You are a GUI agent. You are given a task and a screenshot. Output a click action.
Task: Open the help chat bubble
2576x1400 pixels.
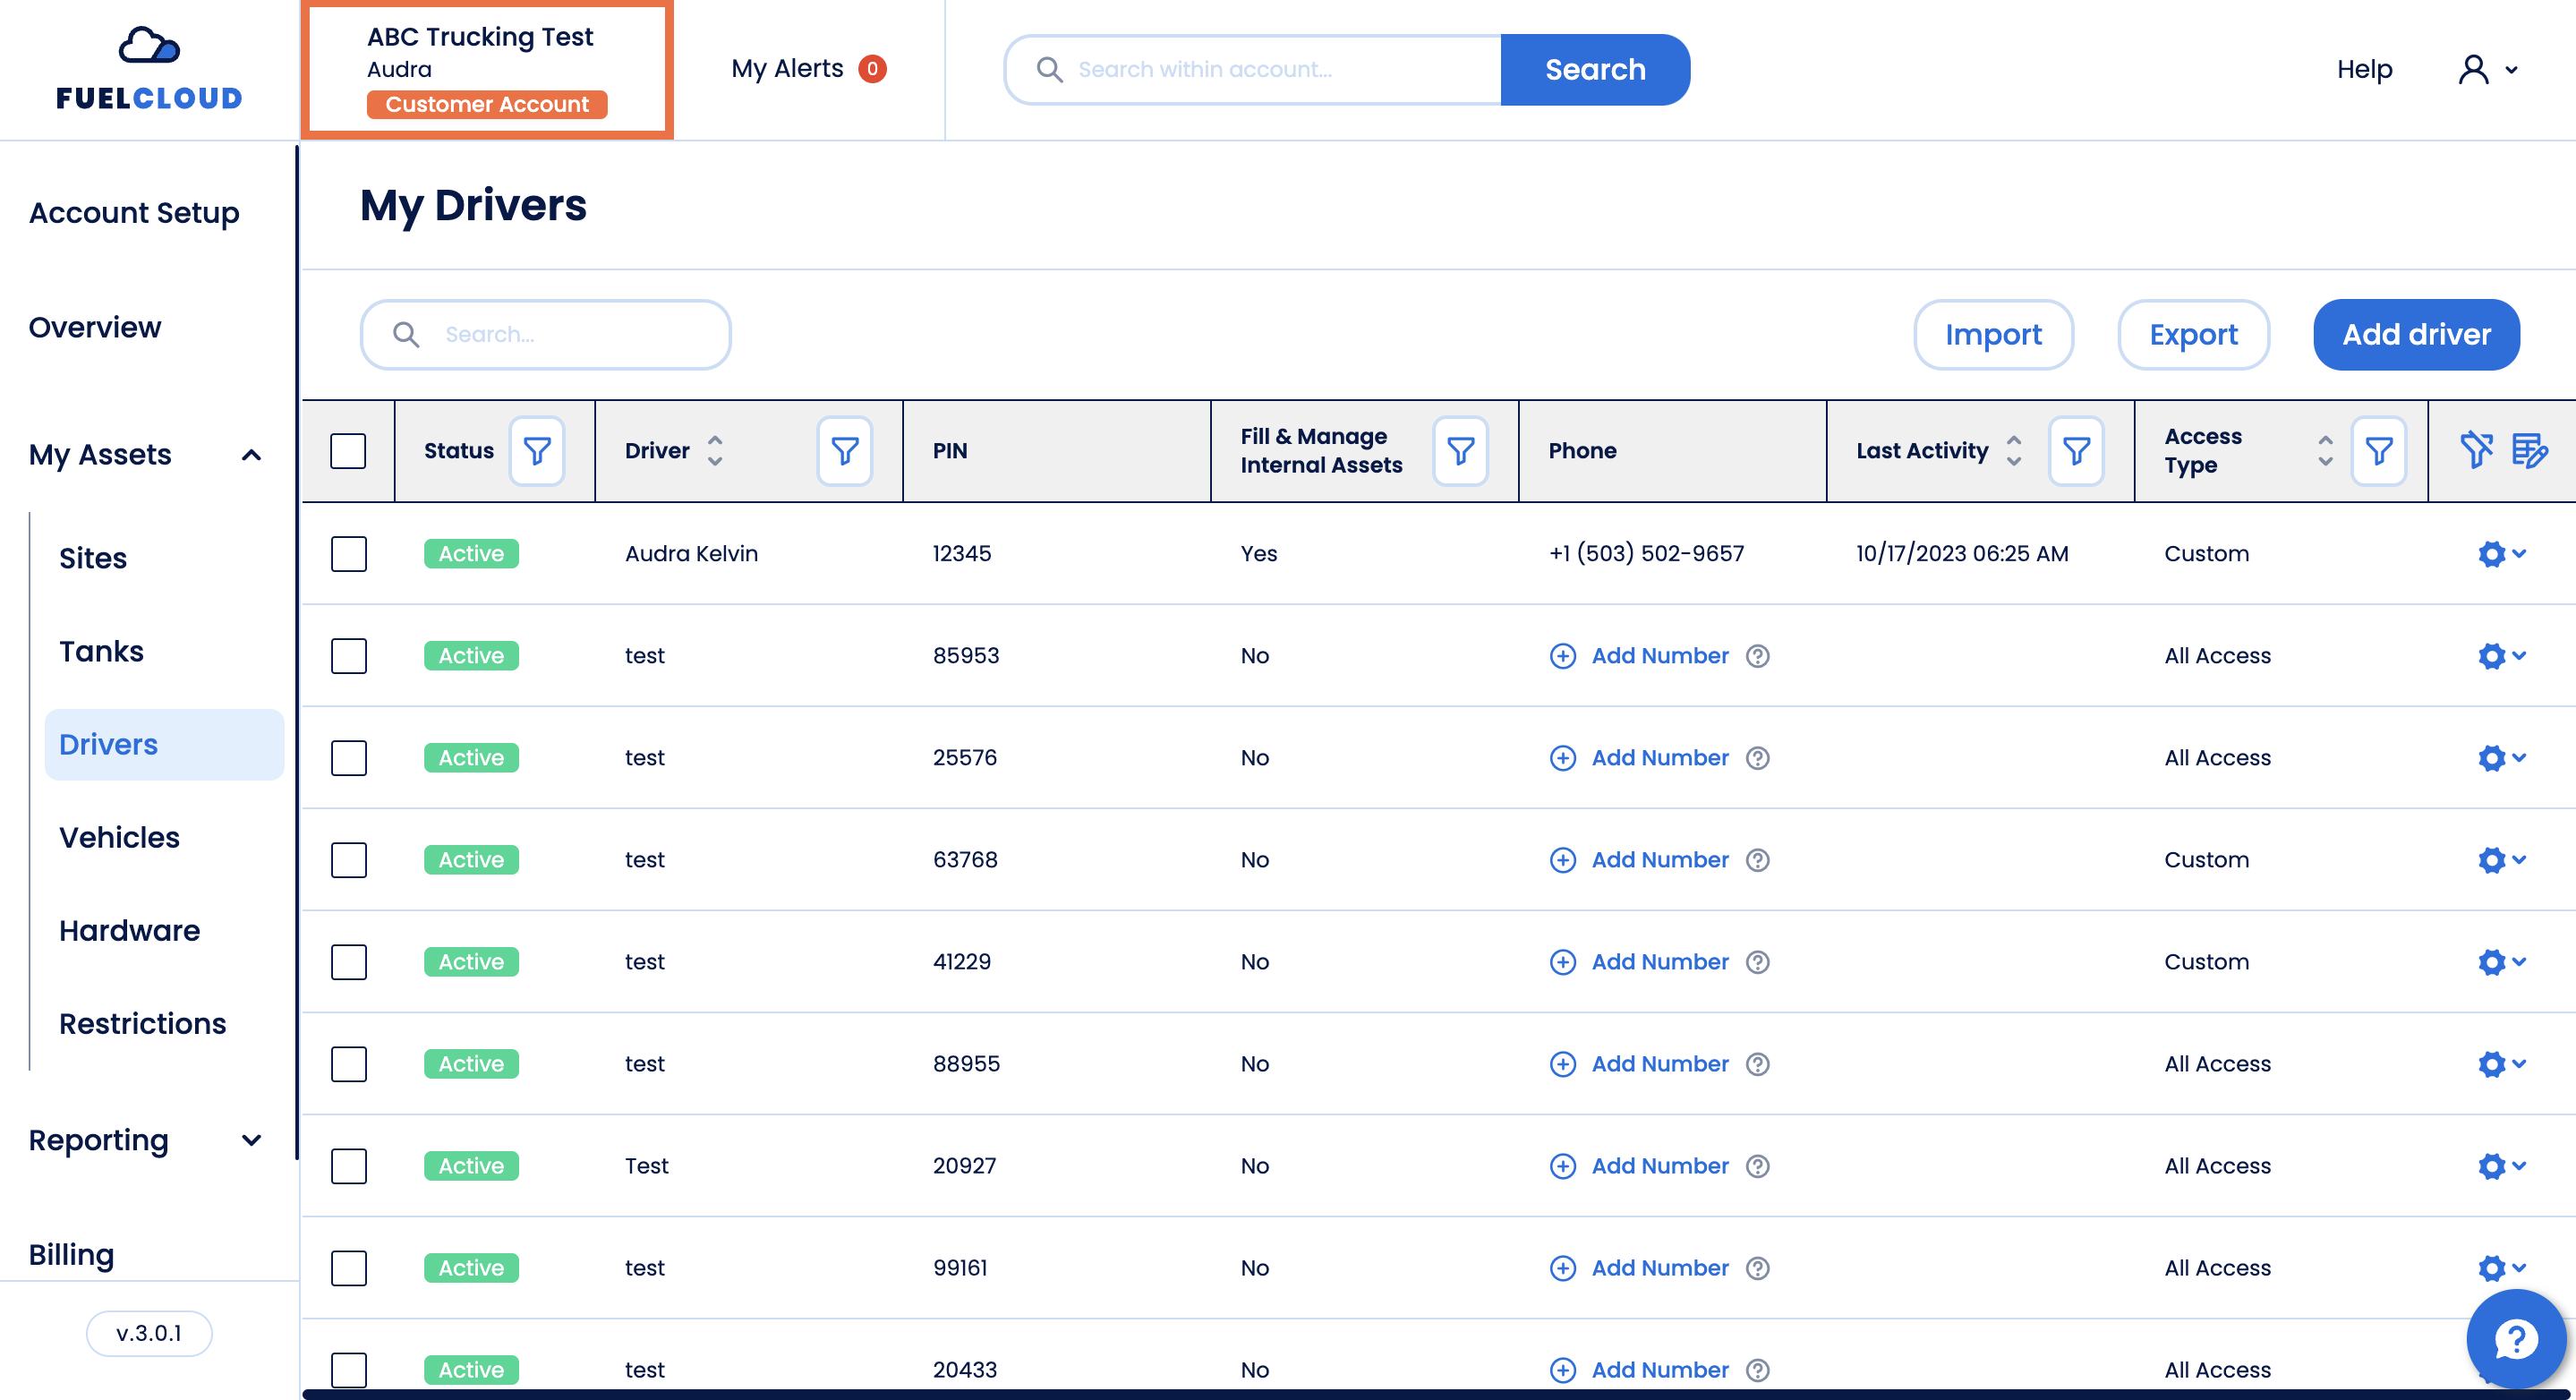click(2516, 1339)
